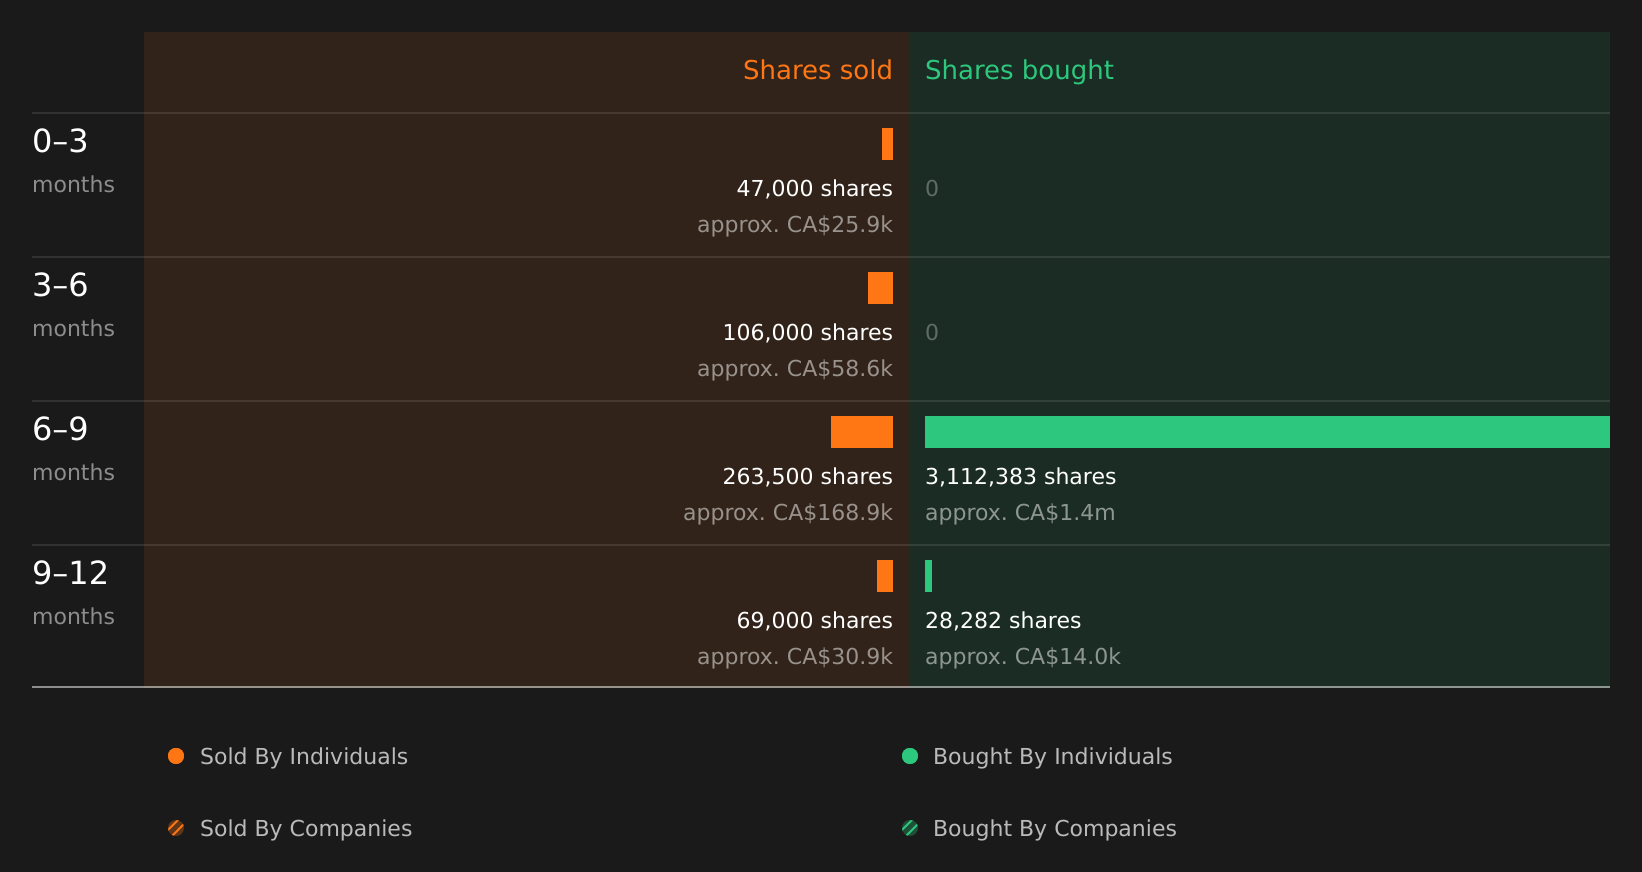Click the 69,000 shares value
The width and height of the screenshot is (1642, 872).
click(x=814, y=621)
